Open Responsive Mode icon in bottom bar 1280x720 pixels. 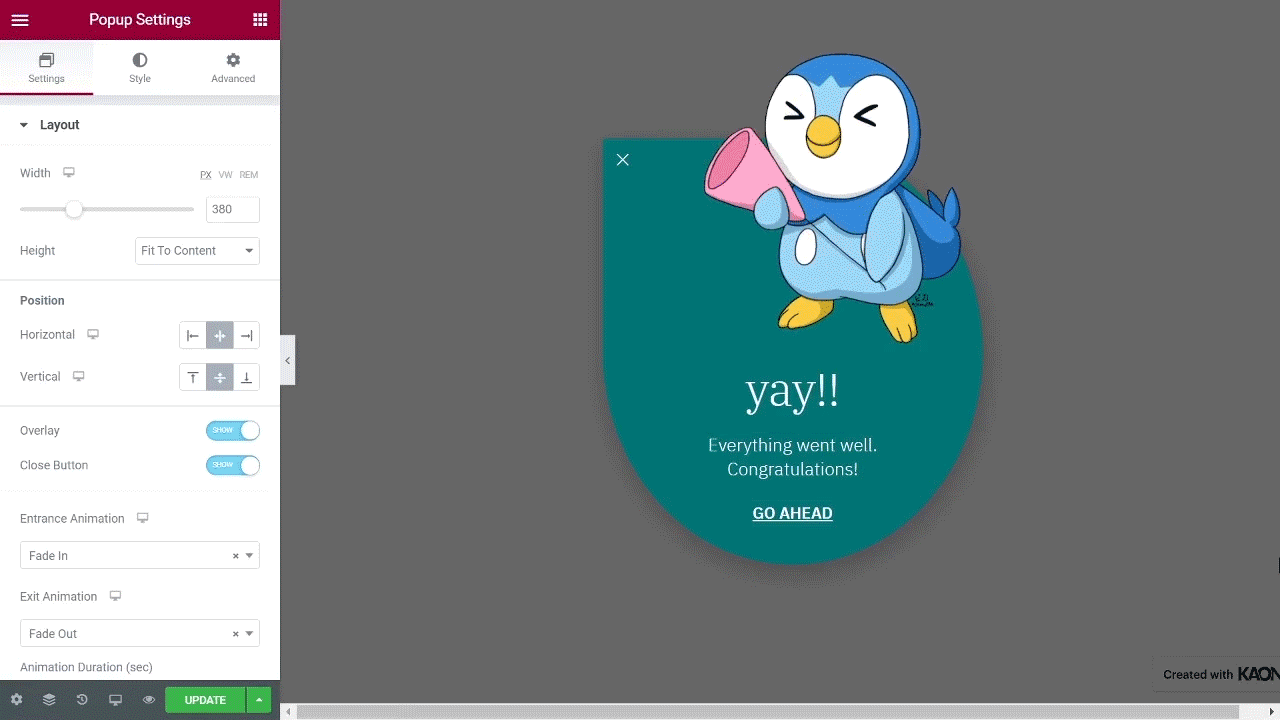pyautogui.click(x=115, y=700)
